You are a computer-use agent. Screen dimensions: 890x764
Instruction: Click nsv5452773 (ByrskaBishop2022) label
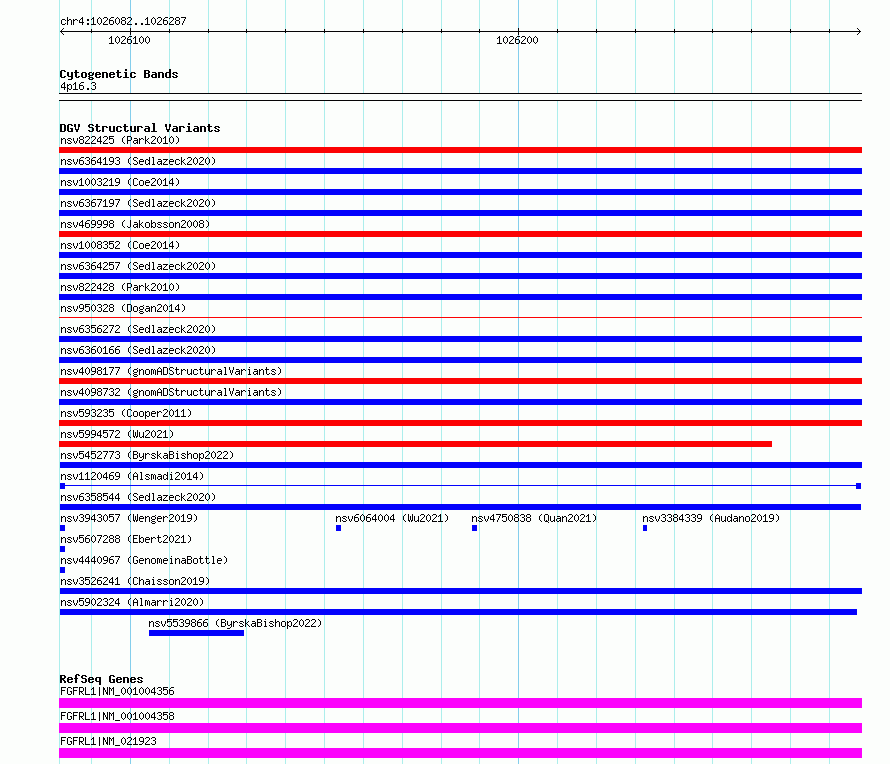tap(147, 455)
